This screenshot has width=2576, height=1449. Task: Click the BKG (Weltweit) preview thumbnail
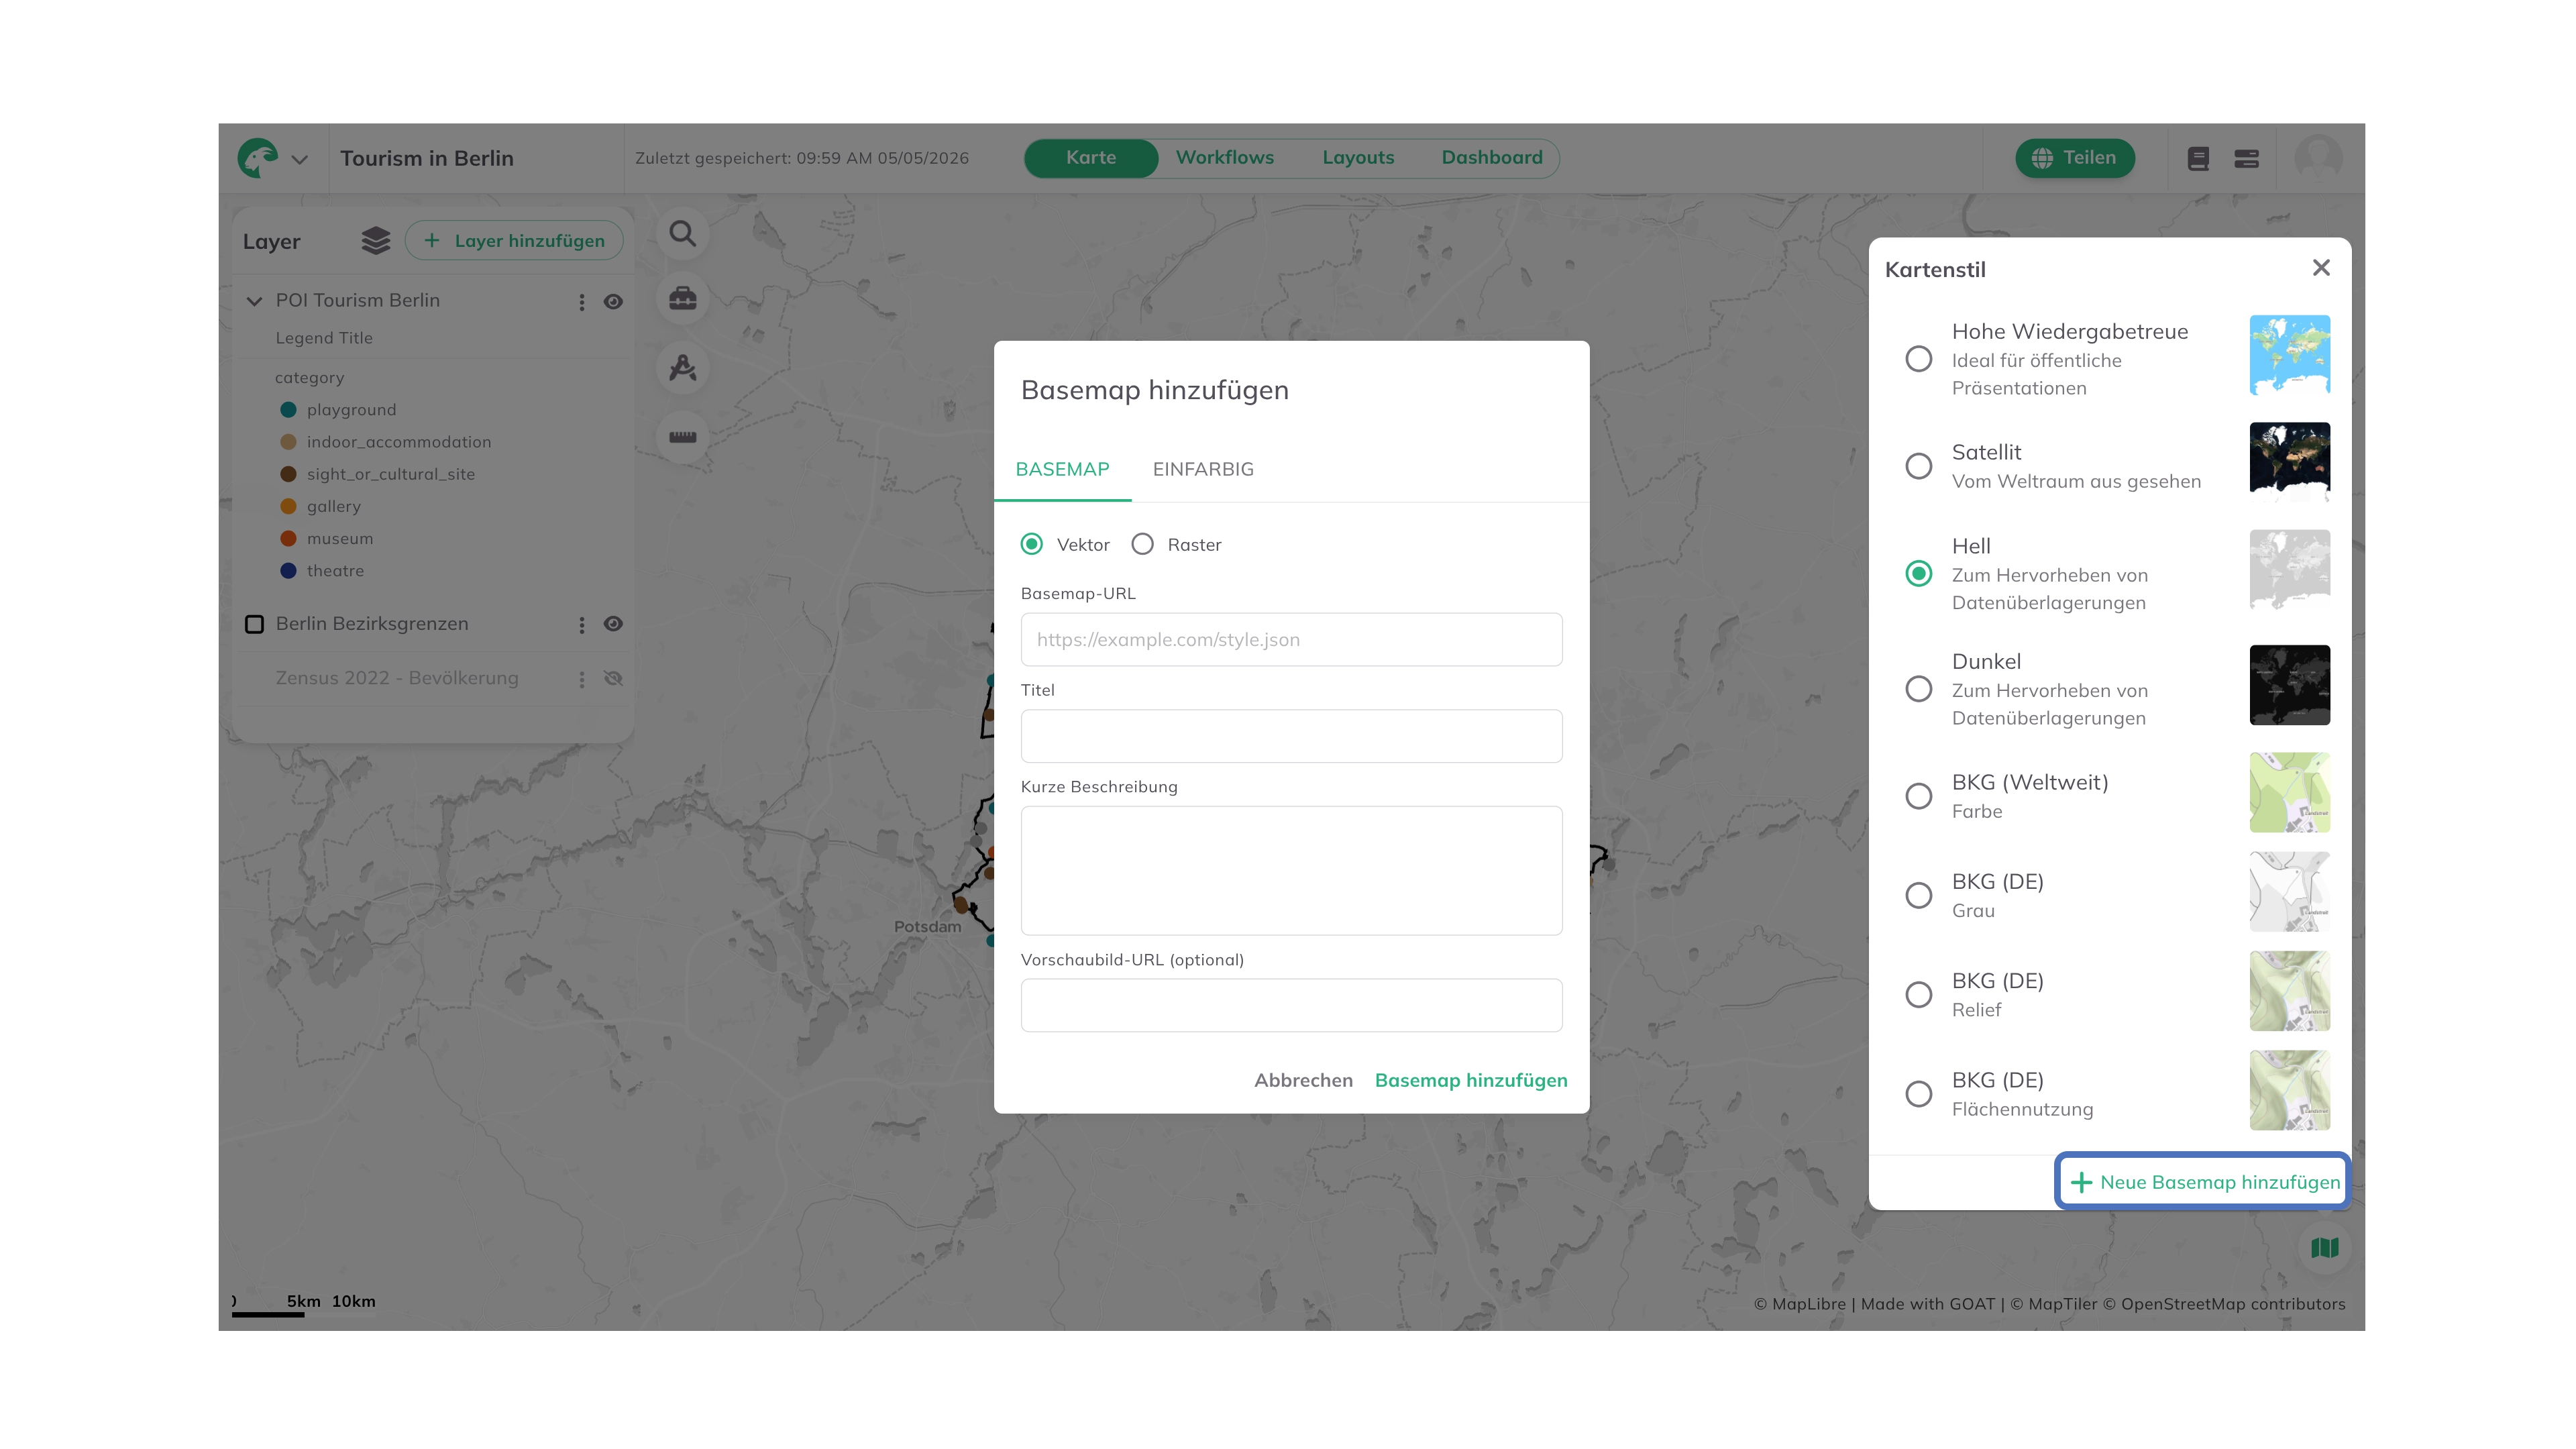pyautogui.click(x=2289, y=792)
